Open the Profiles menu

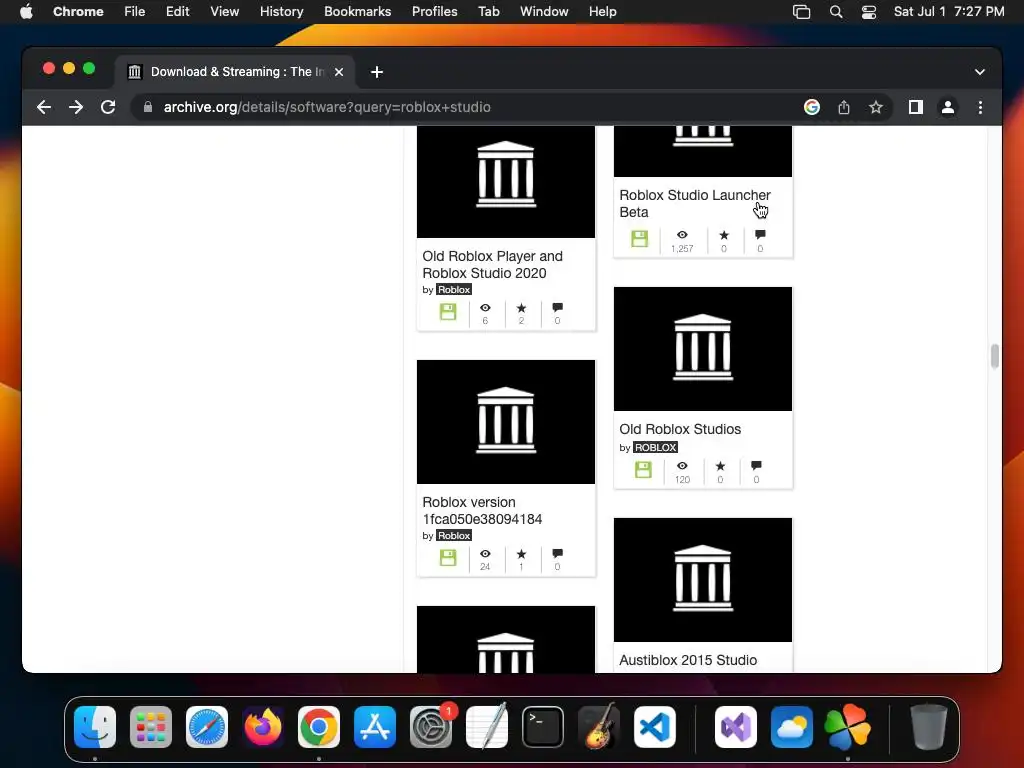point(434,11)
